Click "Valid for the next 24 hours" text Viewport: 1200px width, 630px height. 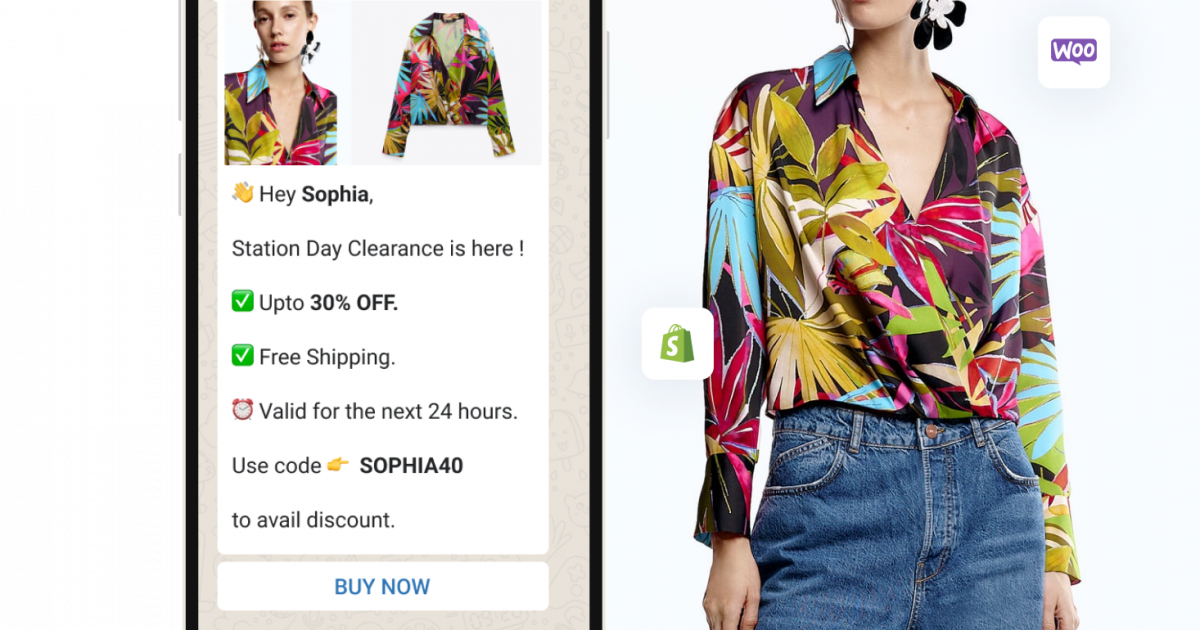(388, 411)
